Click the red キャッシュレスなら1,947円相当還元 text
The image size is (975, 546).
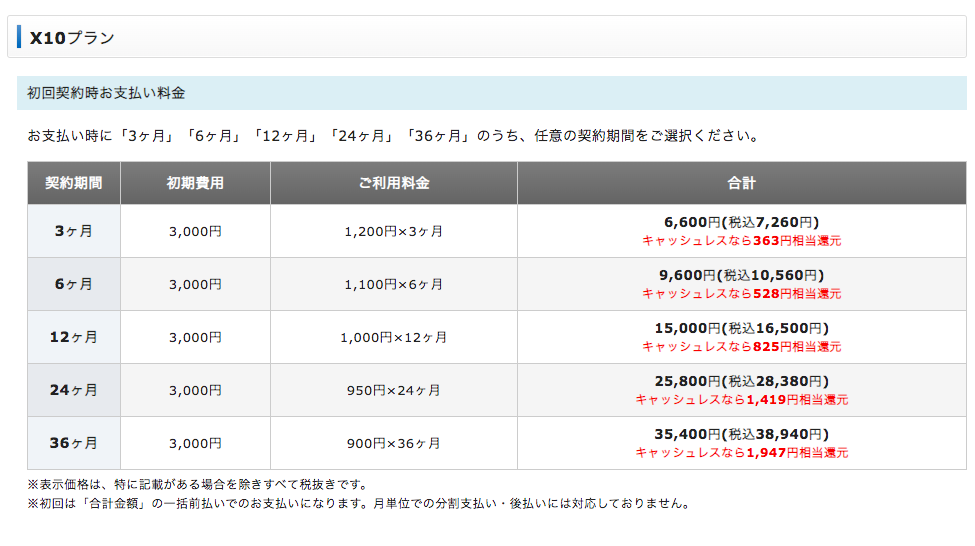[742, 453]
